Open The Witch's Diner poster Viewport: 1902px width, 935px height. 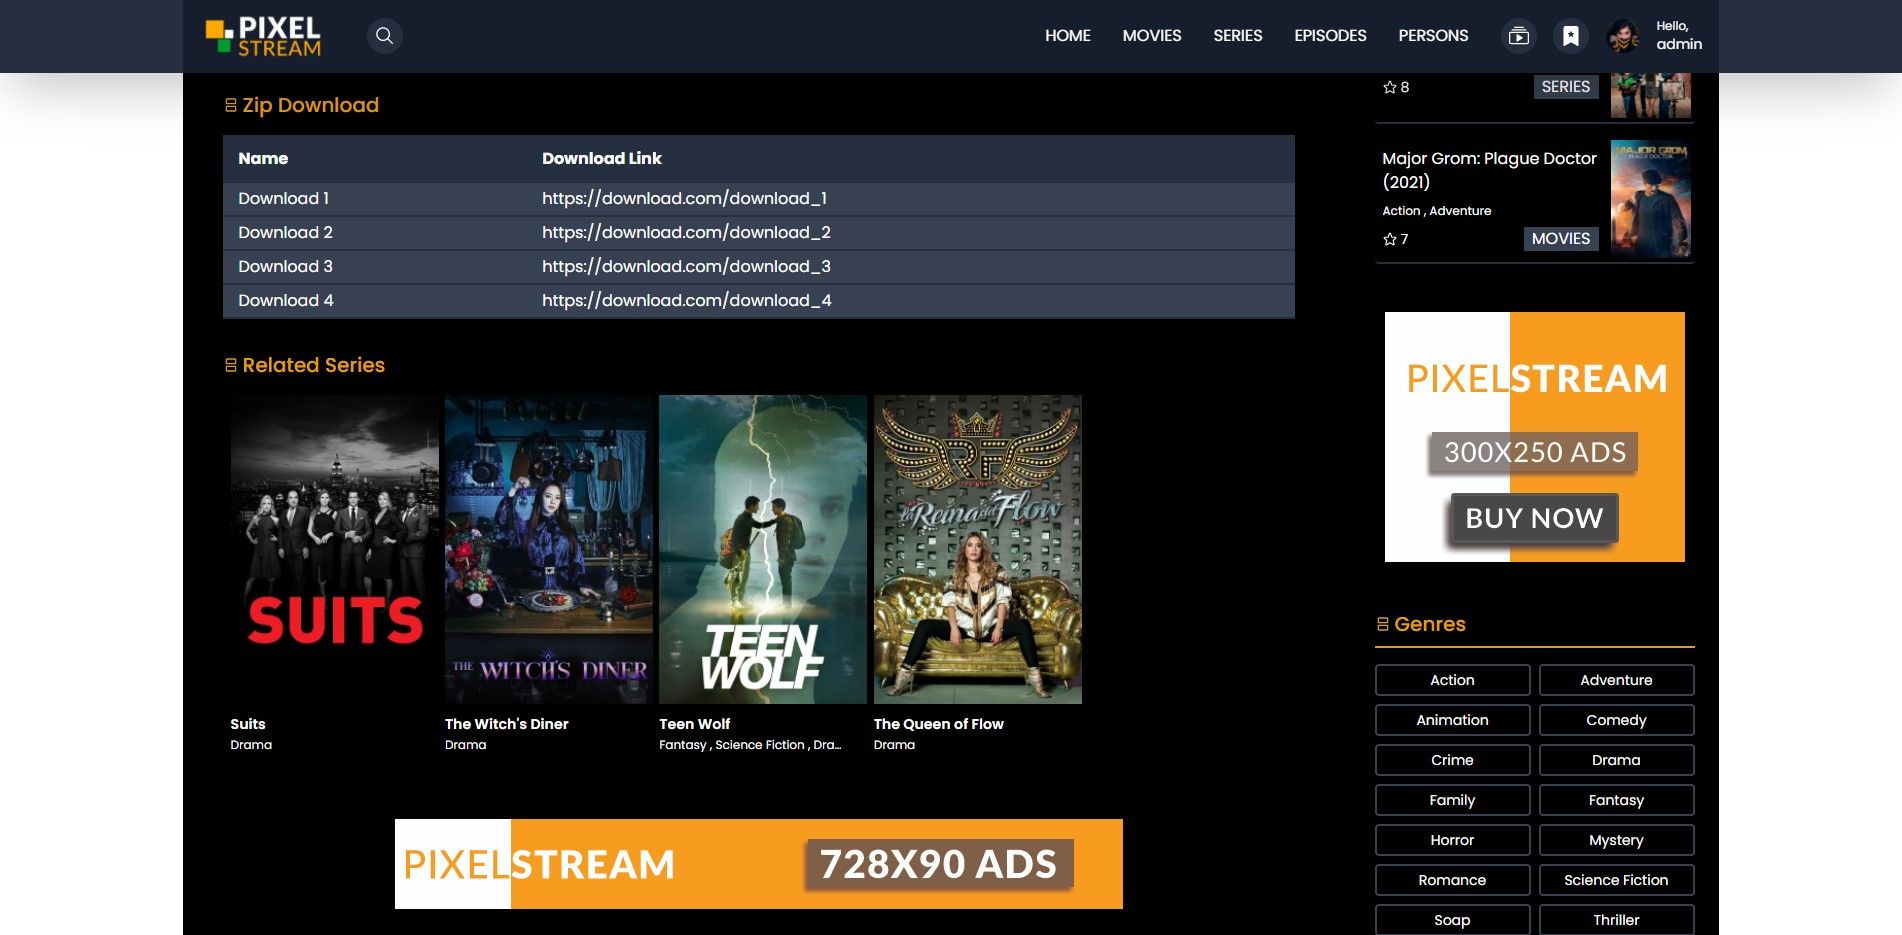click(x=549, y=549)
